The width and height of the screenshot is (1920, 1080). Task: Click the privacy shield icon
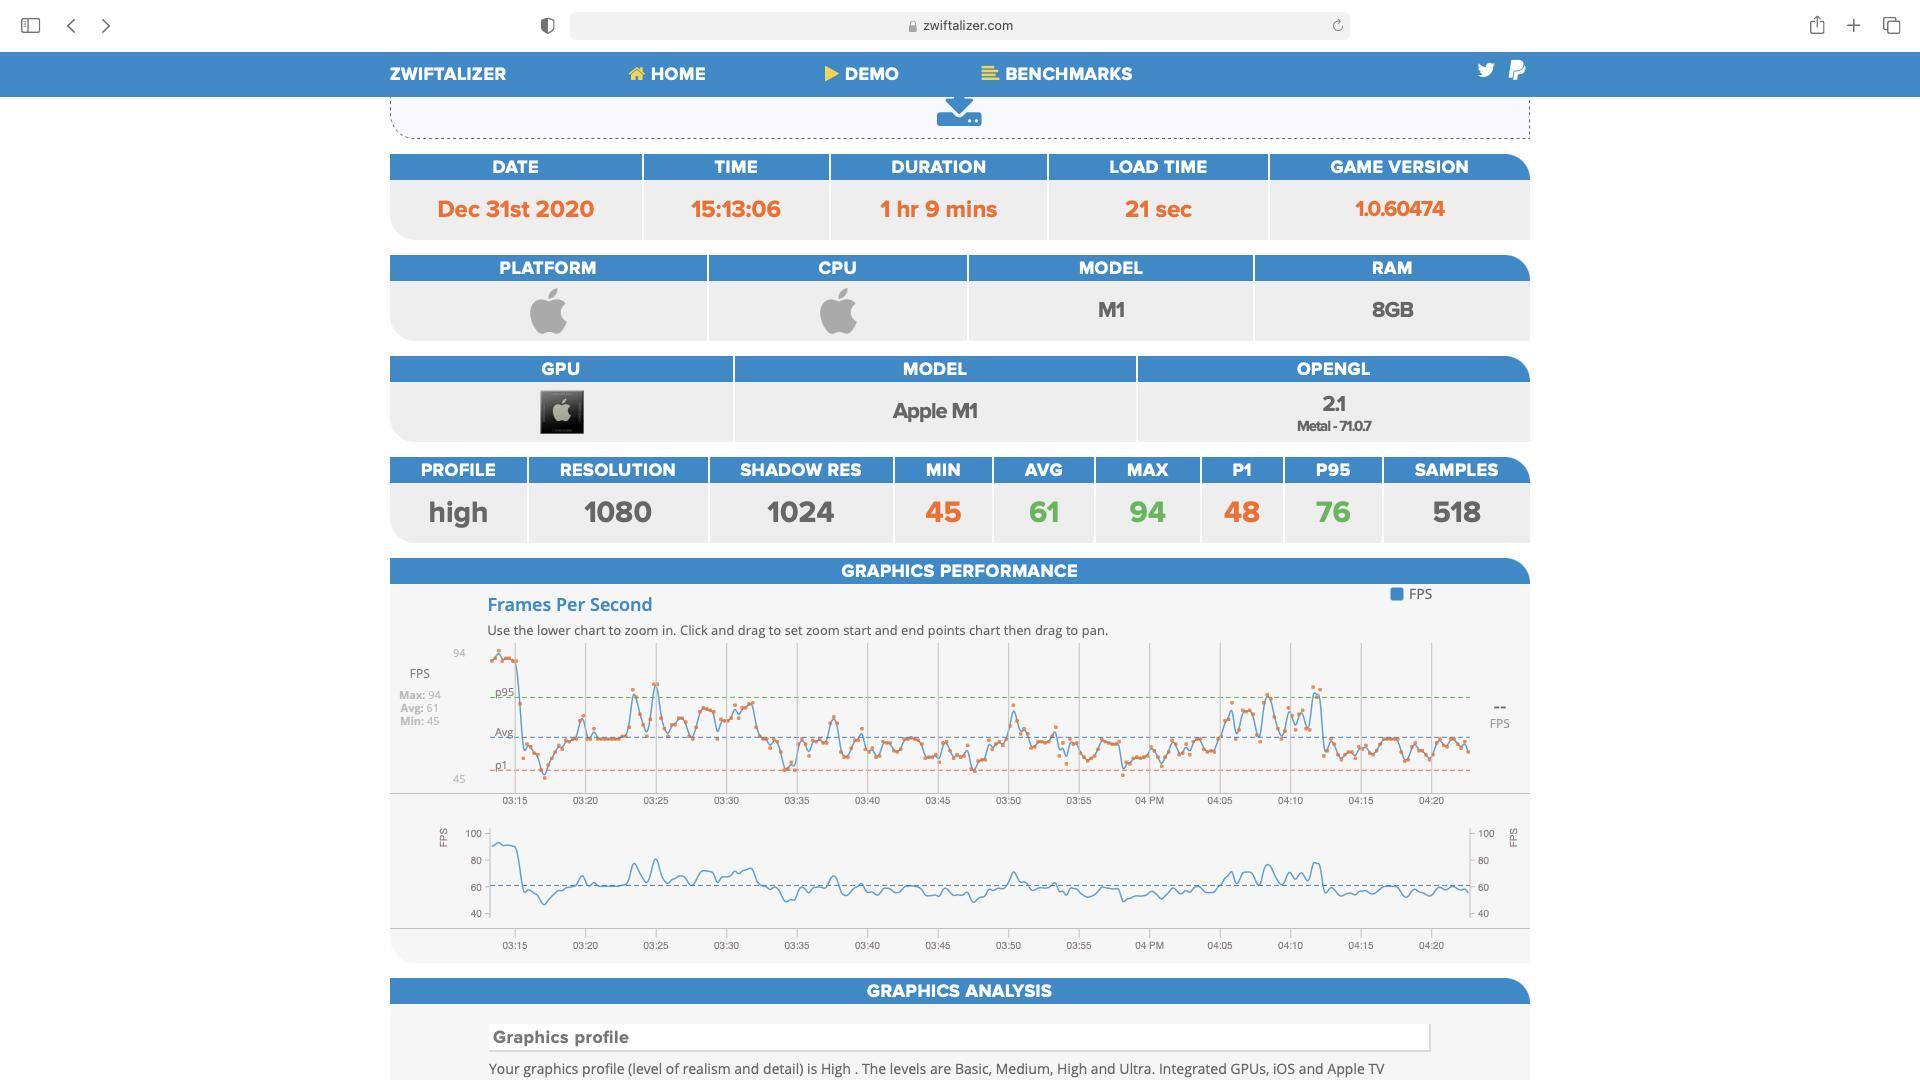click(547, 26)
